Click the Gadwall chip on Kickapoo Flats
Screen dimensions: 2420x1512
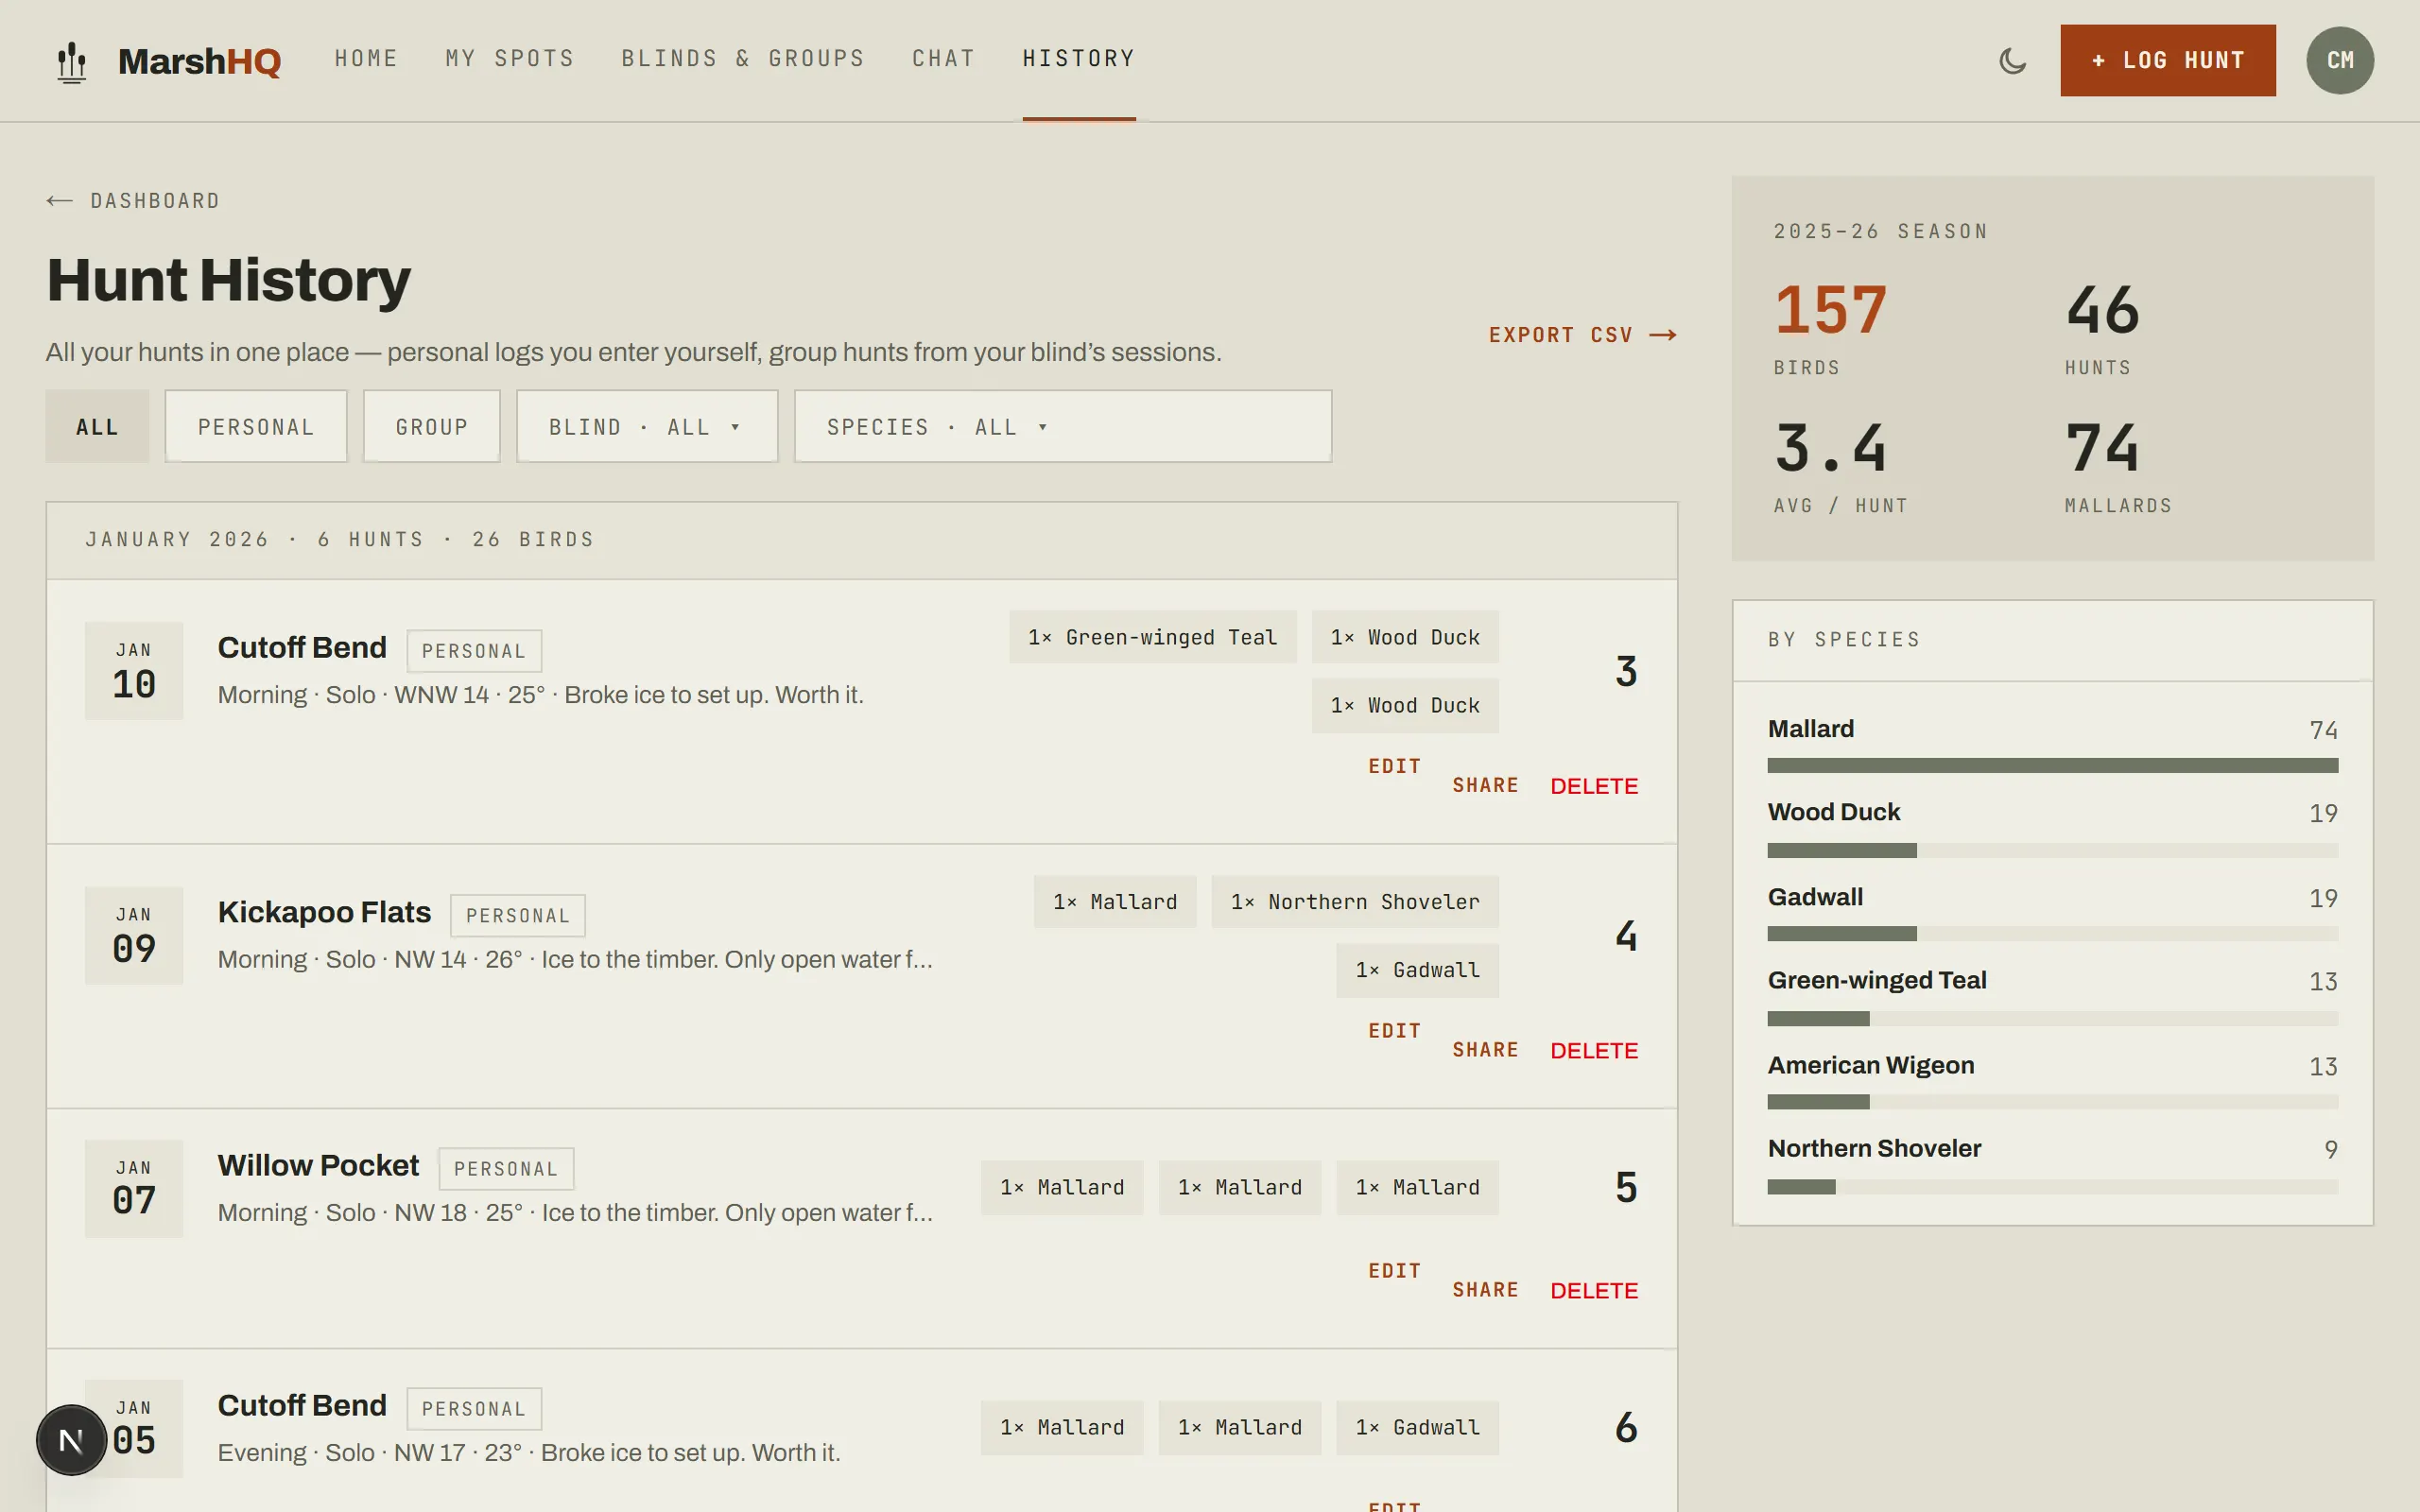click(1417, 969)
